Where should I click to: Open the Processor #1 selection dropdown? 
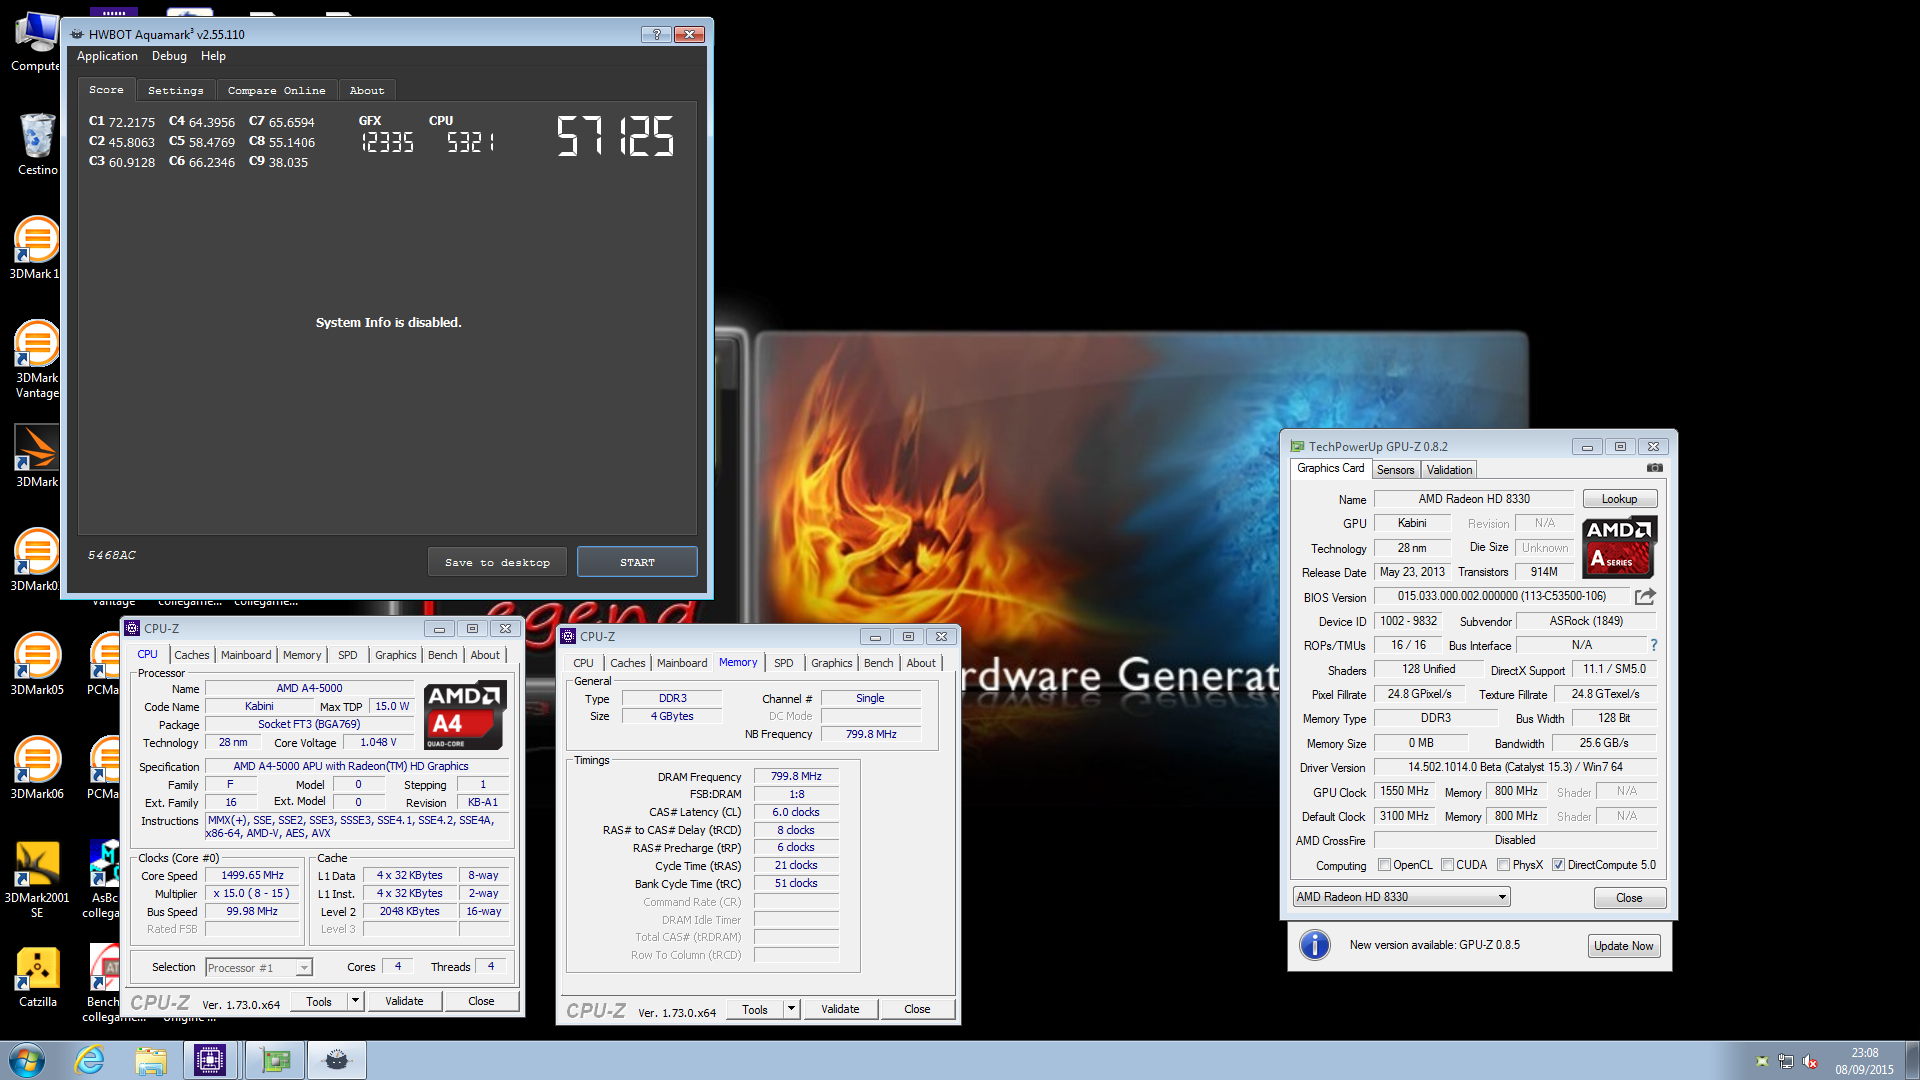tap(259, 967)
